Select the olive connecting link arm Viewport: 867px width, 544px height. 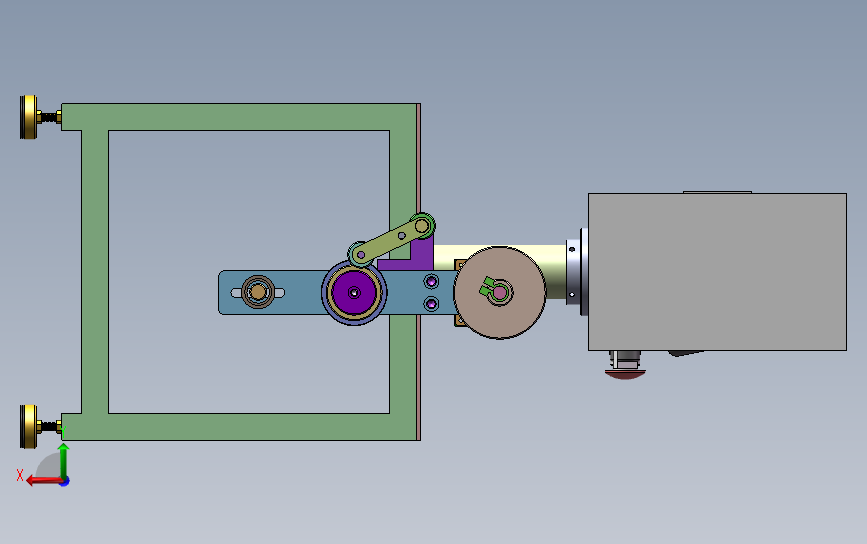click(391, 240)
